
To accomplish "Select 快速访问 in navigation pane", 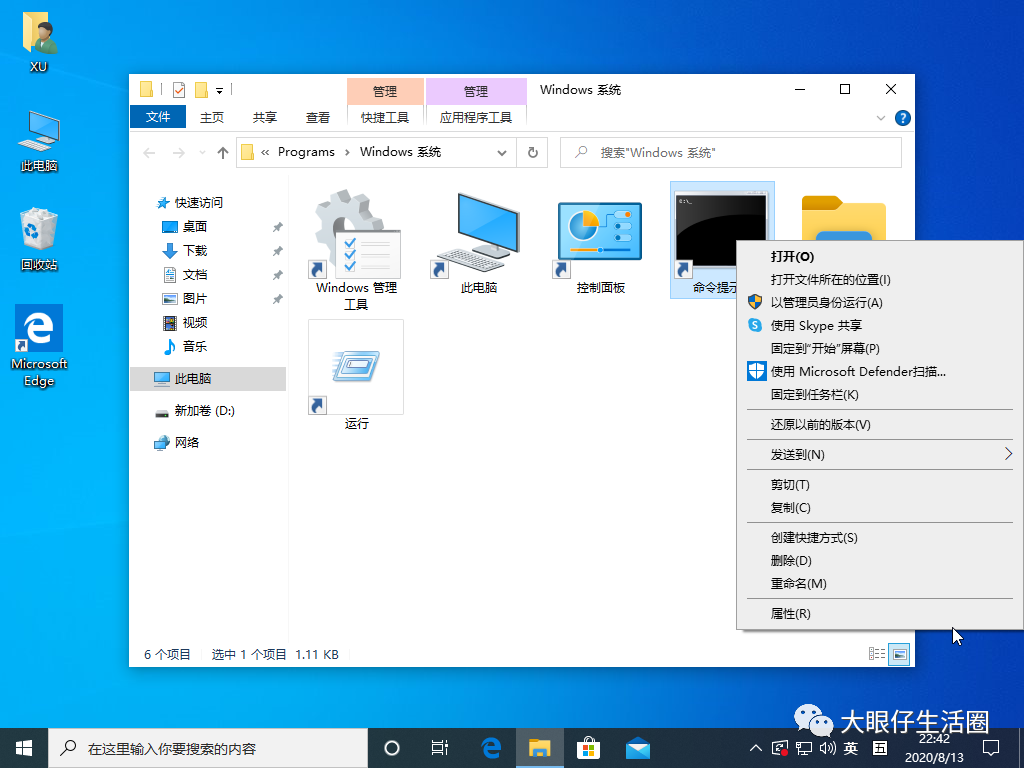I will point(199,202).
